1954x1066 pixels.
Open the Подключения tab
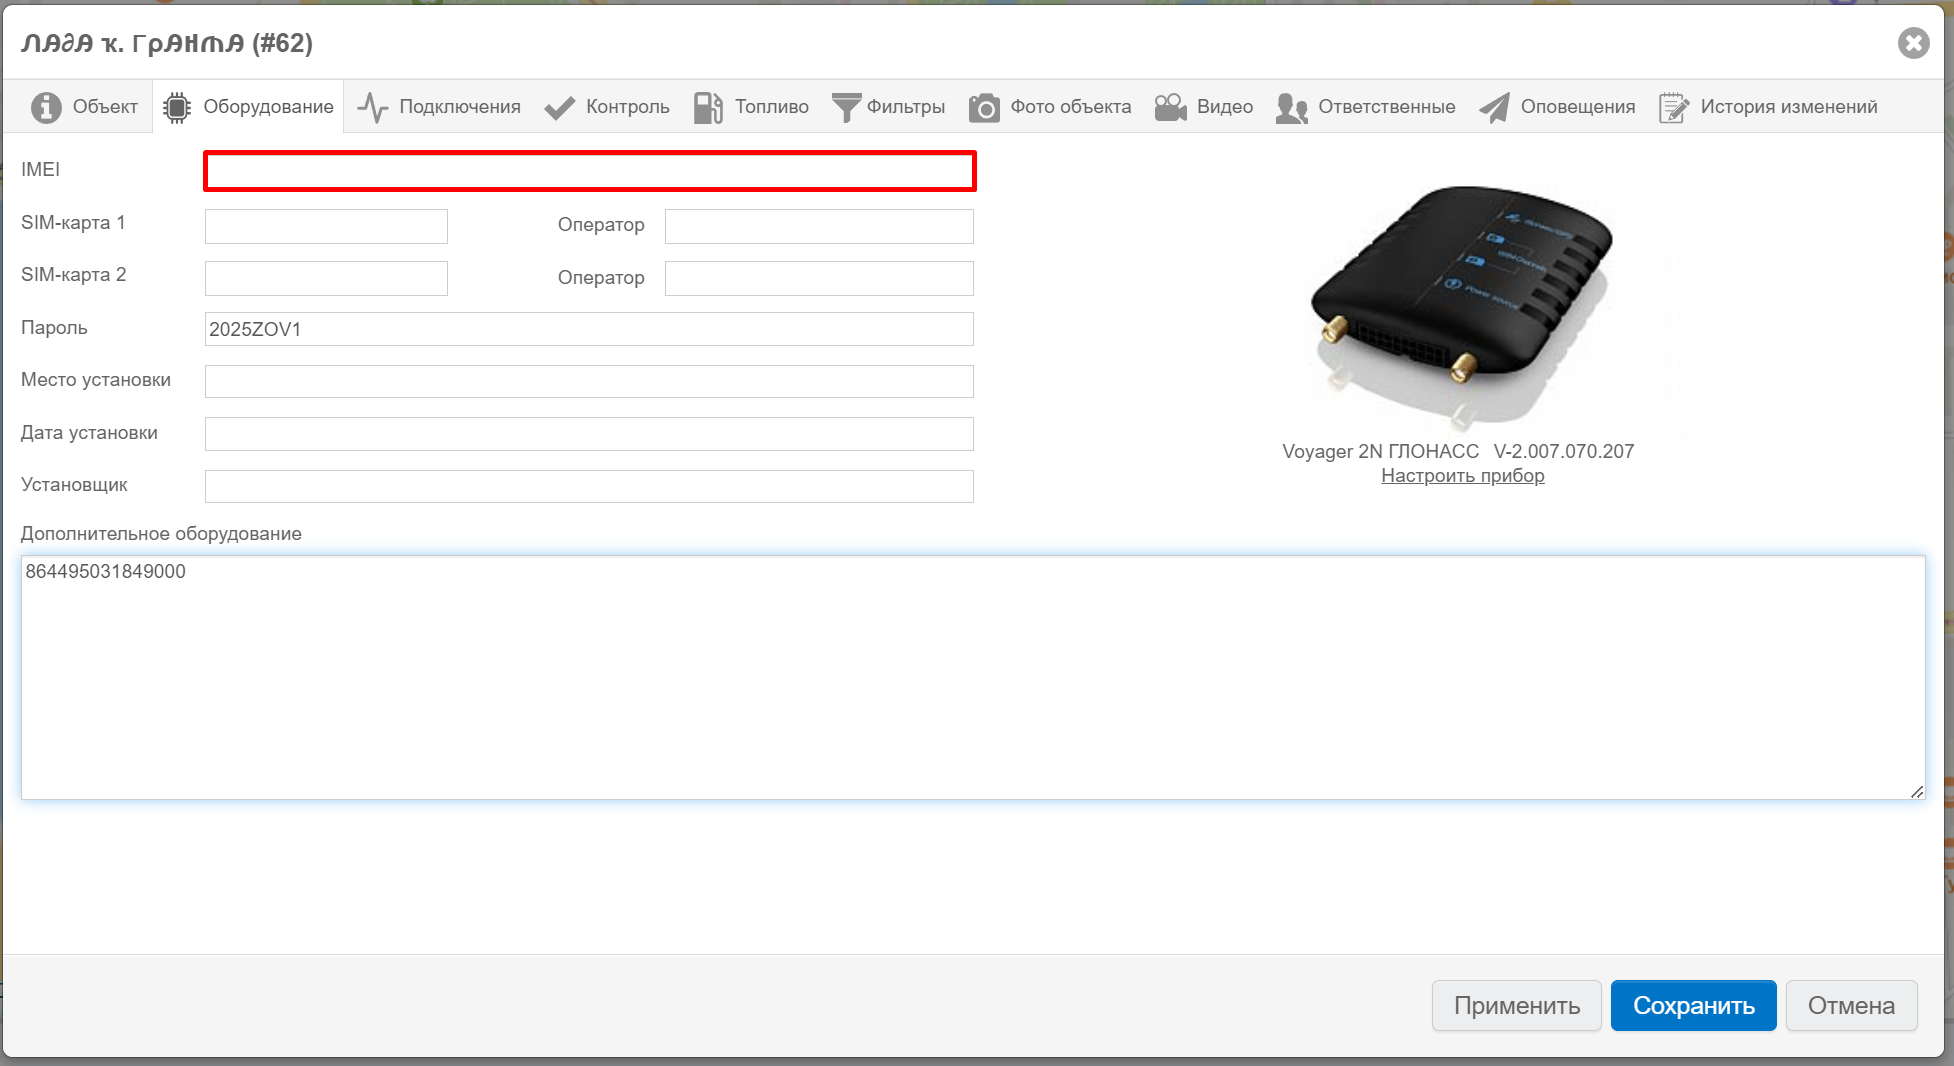[x=439, y=107]
